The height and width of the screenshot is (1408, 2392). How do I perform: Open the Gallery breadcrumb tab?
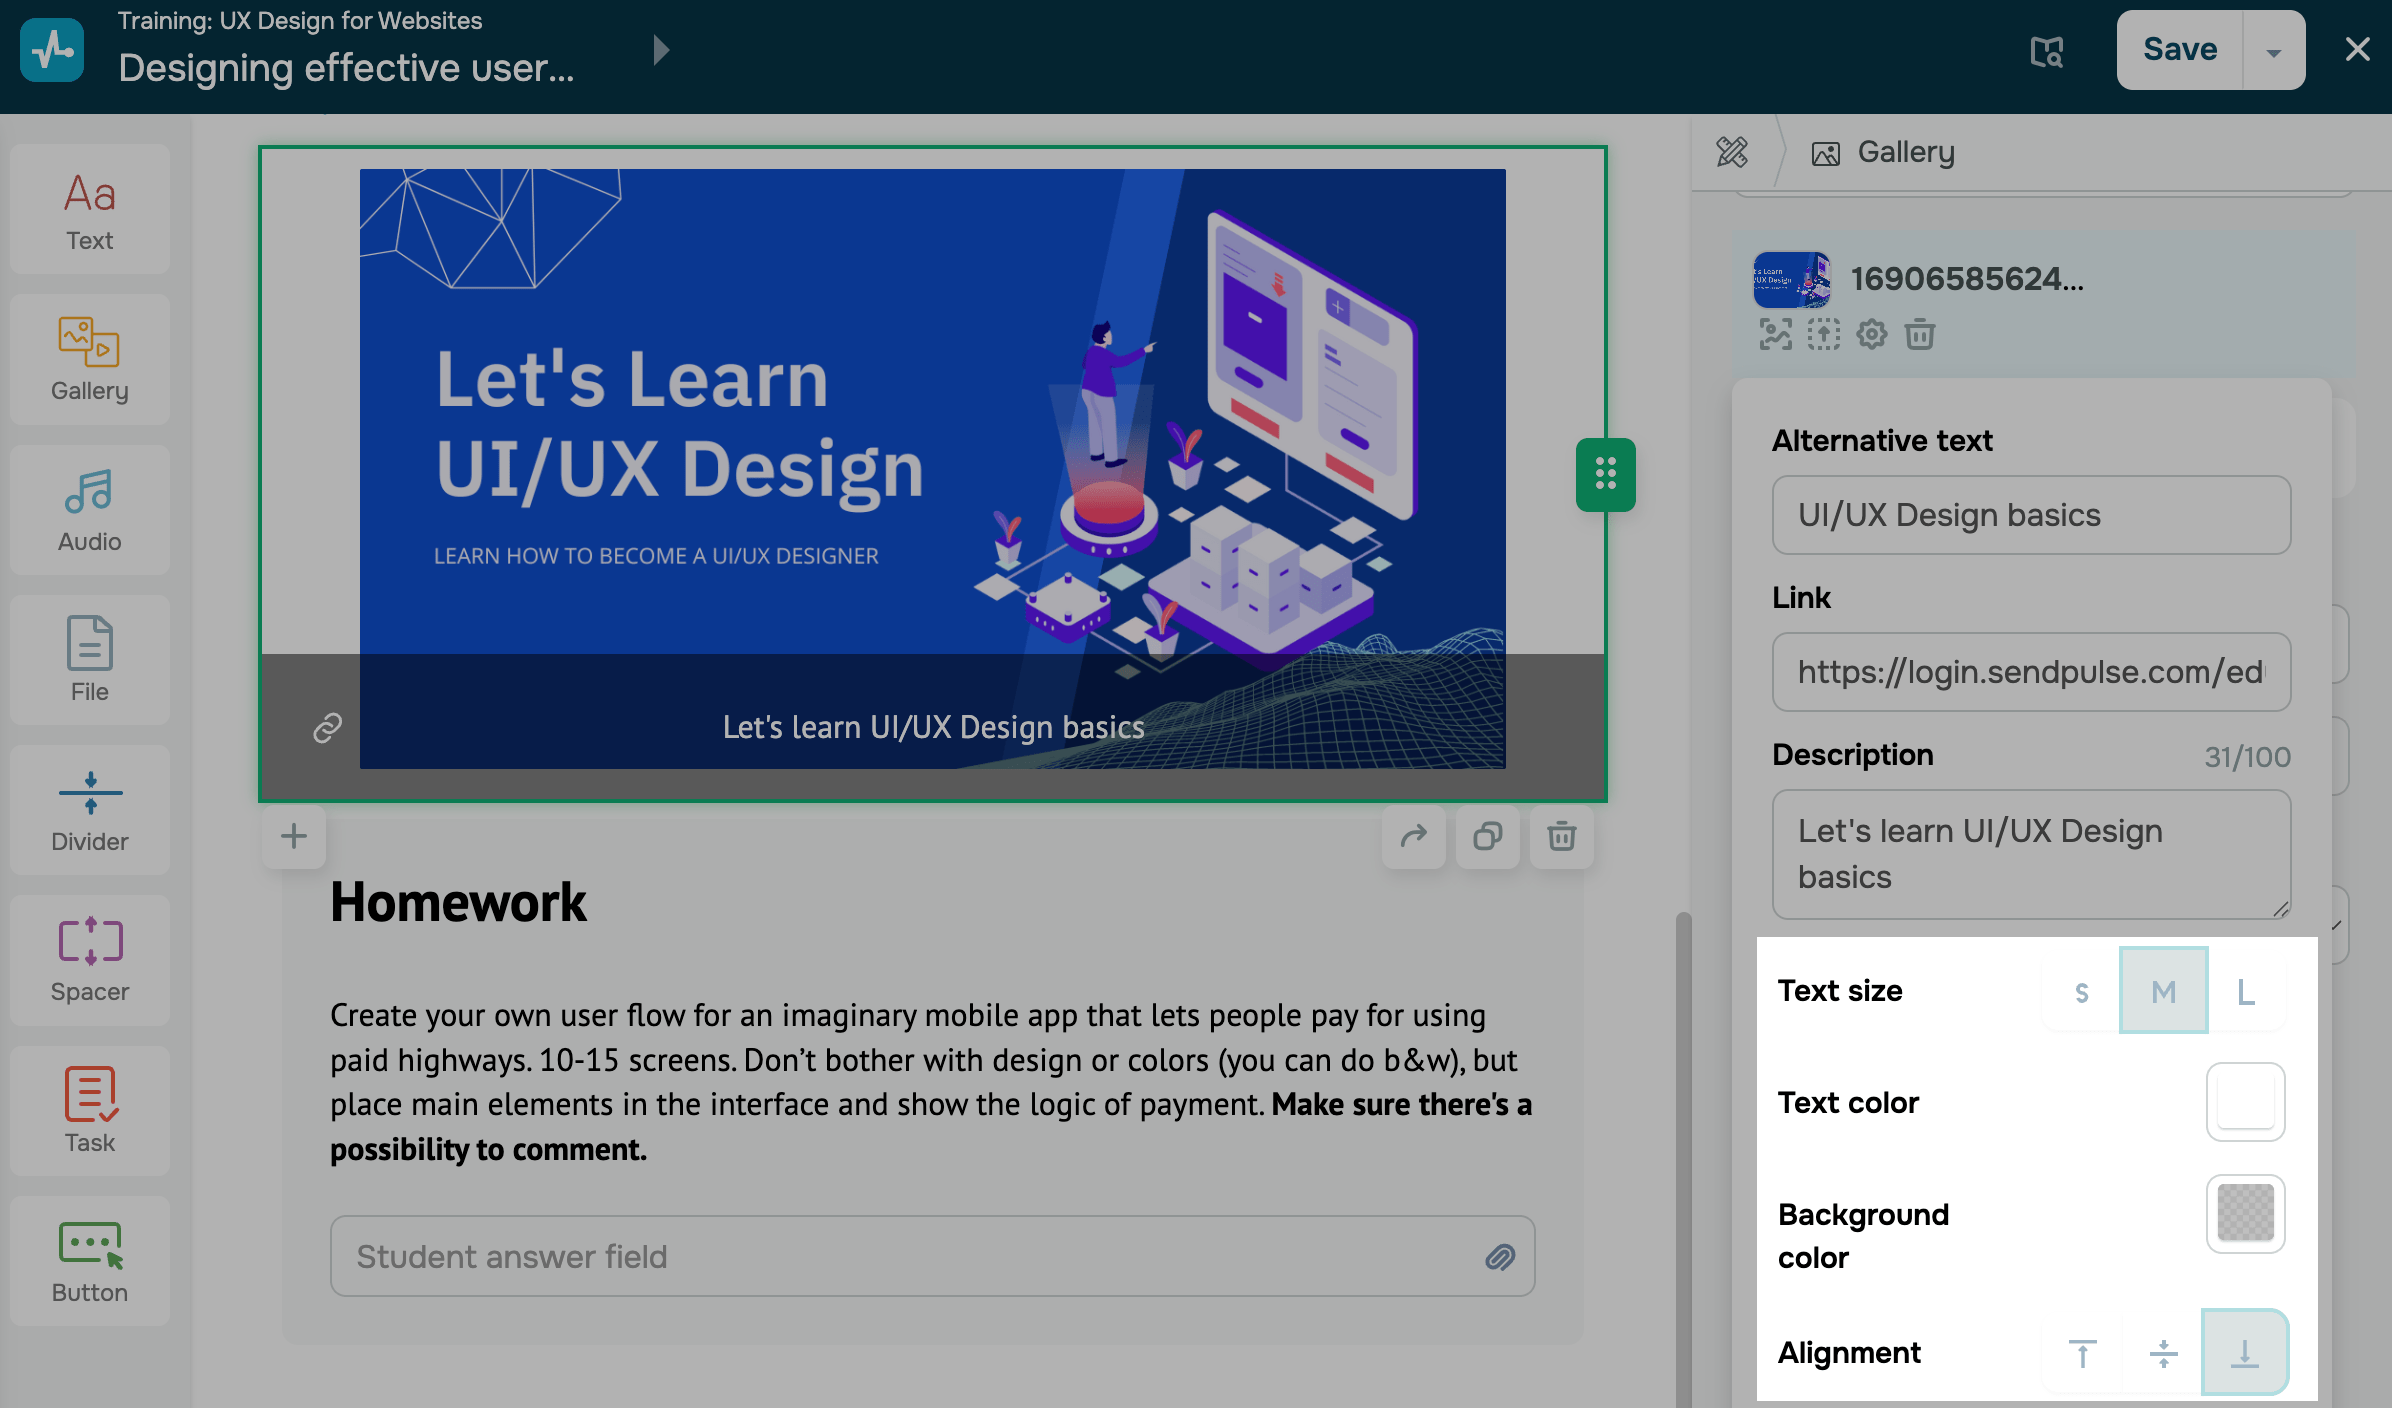point(1884,152)
